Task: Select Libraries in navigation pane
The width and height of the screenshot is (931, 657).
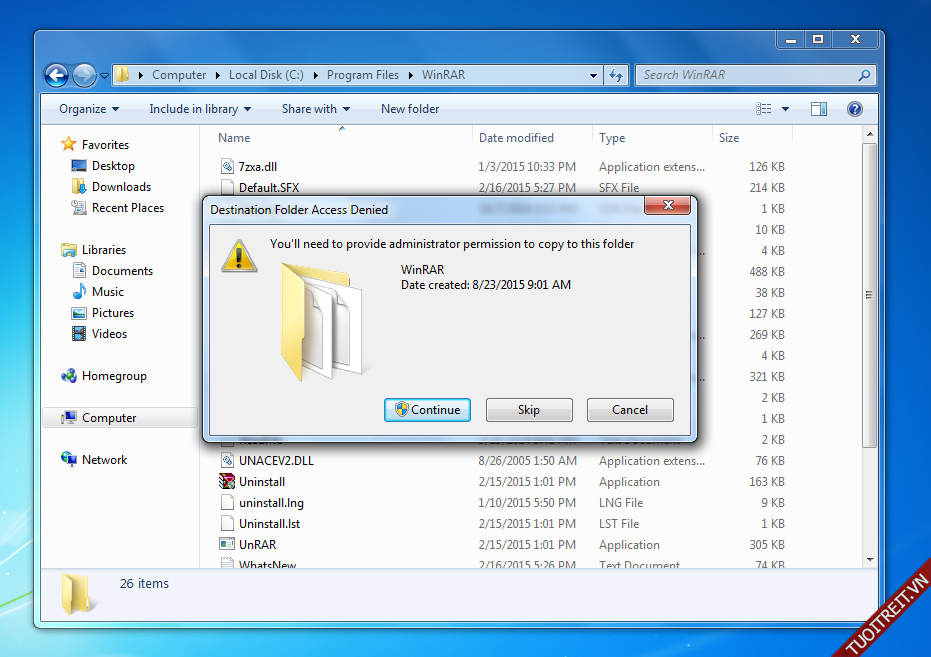Action: [x=104, y=249]
